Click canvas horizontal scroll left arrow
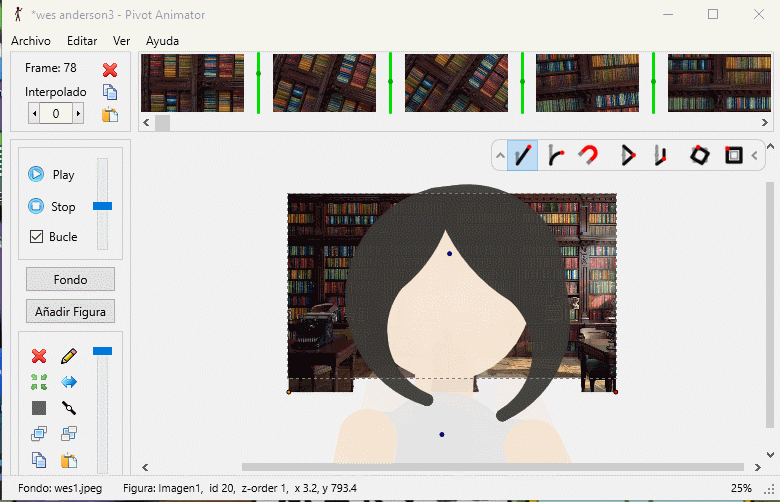Screen dimensions: 780x502 coord(145,467)
